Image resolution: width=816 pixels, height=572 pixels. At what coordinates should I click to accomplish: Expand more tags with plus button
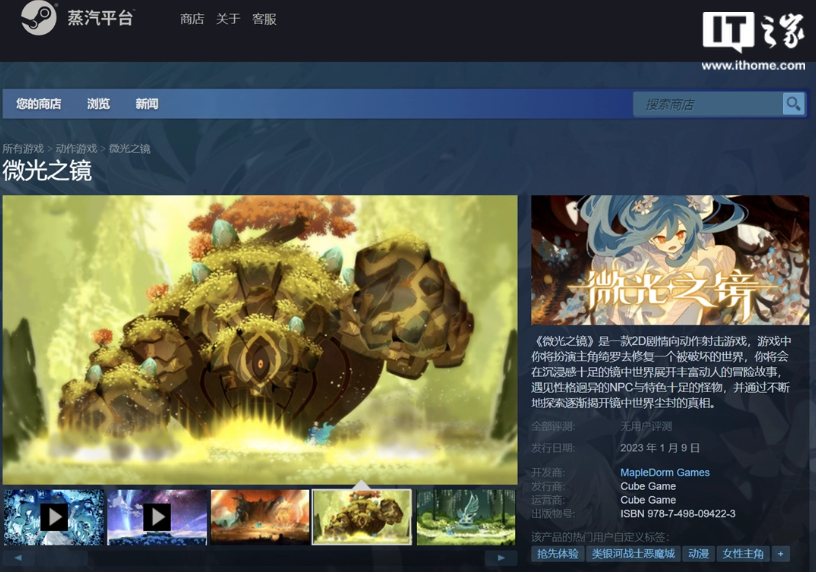tap(780, 554)
